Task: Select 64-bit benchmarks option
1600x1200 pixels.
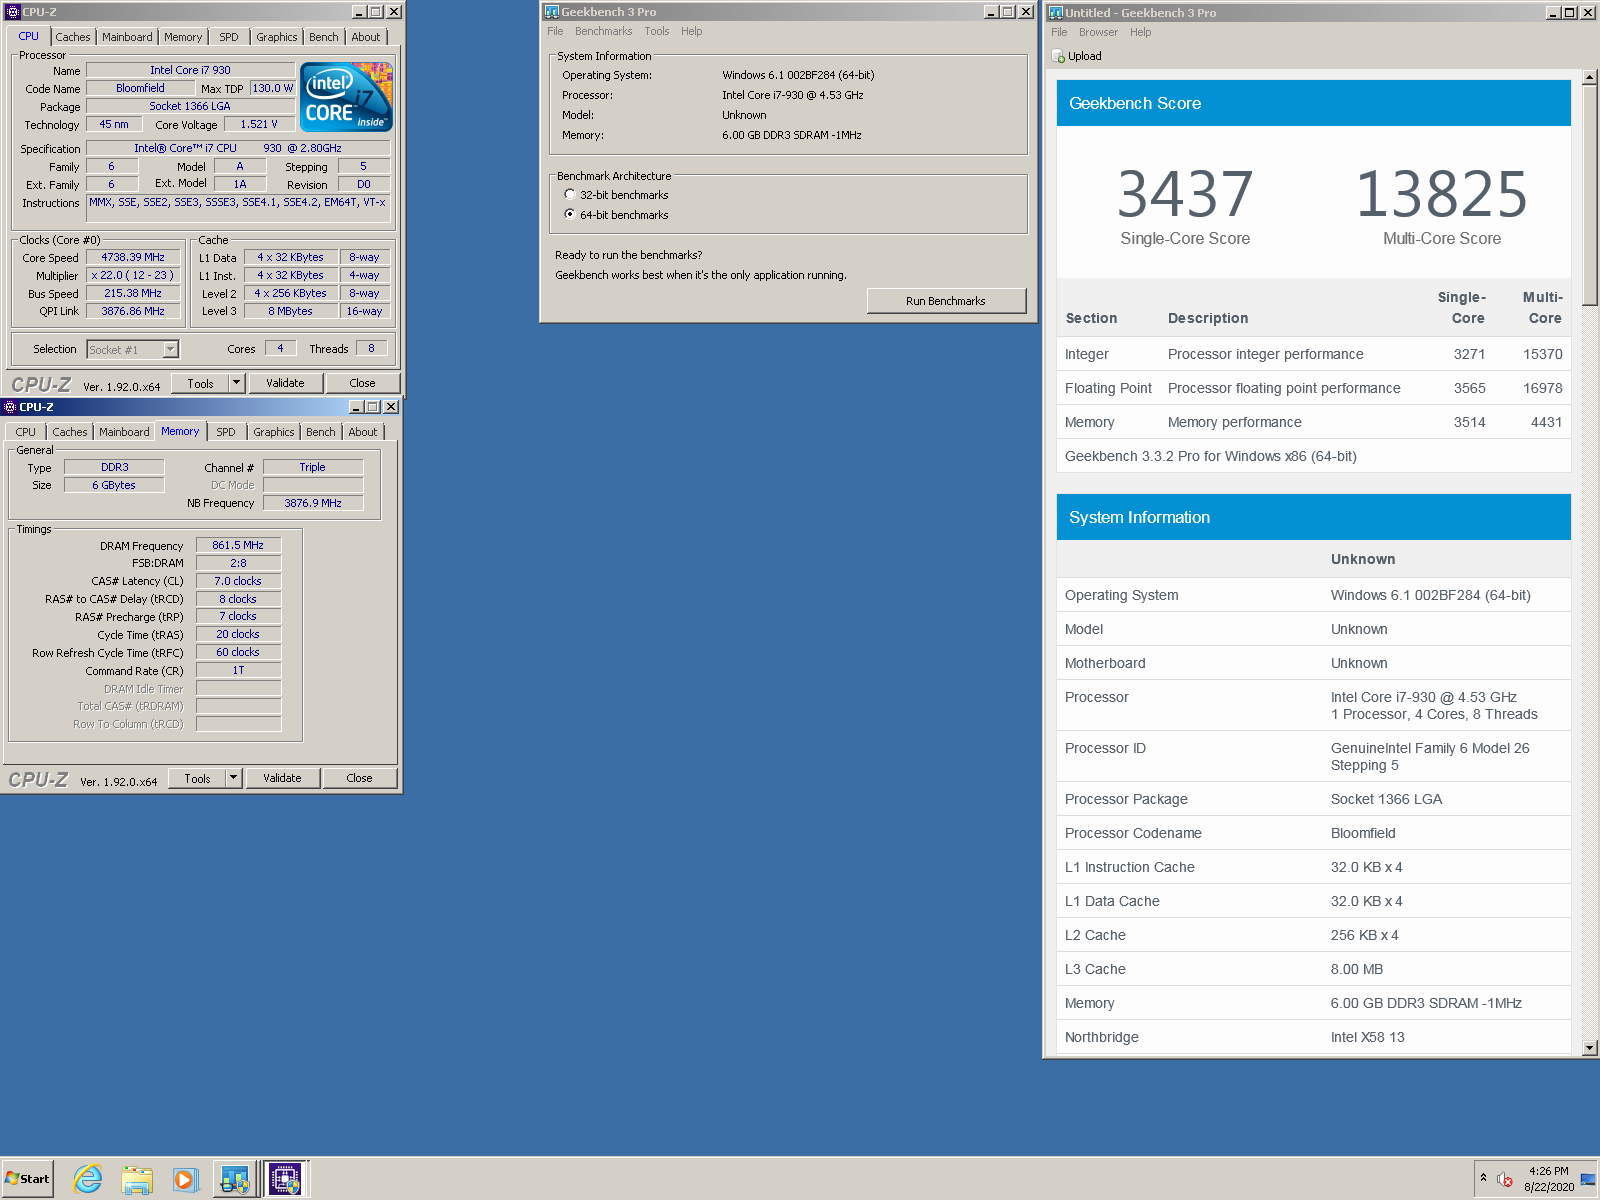Action: click(x=570, y=215)
